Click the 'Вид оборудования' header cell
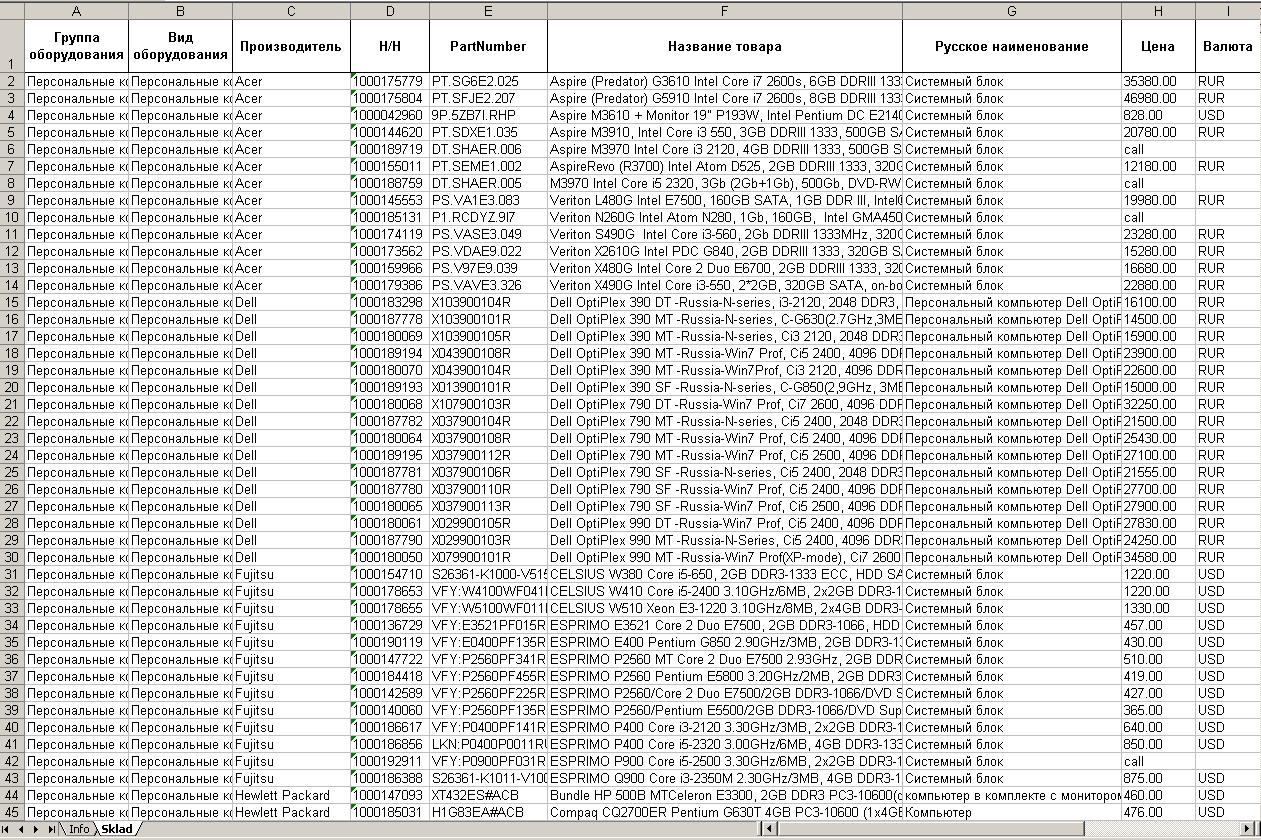1261x840 pixels. 181,46
